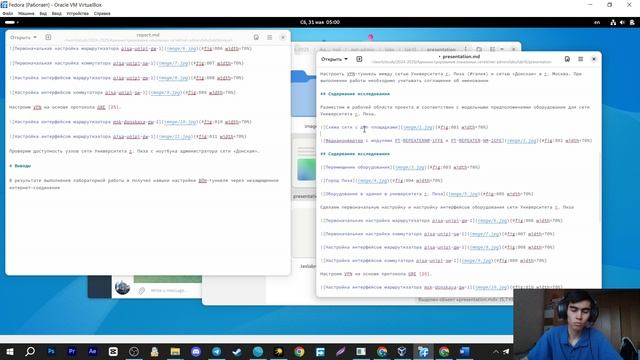The height and width of the screenshot is (360, 640).
Task: Click the '# Выводы' heading in report.md
Action: [x=20, y=166]
